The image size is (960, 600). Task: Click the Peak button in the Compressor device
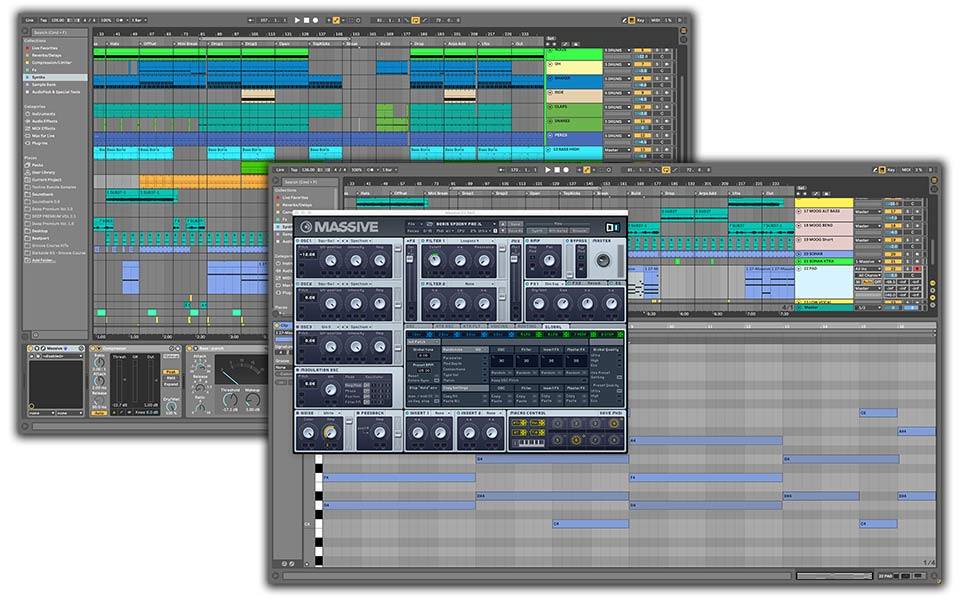(x=171, y=372)
